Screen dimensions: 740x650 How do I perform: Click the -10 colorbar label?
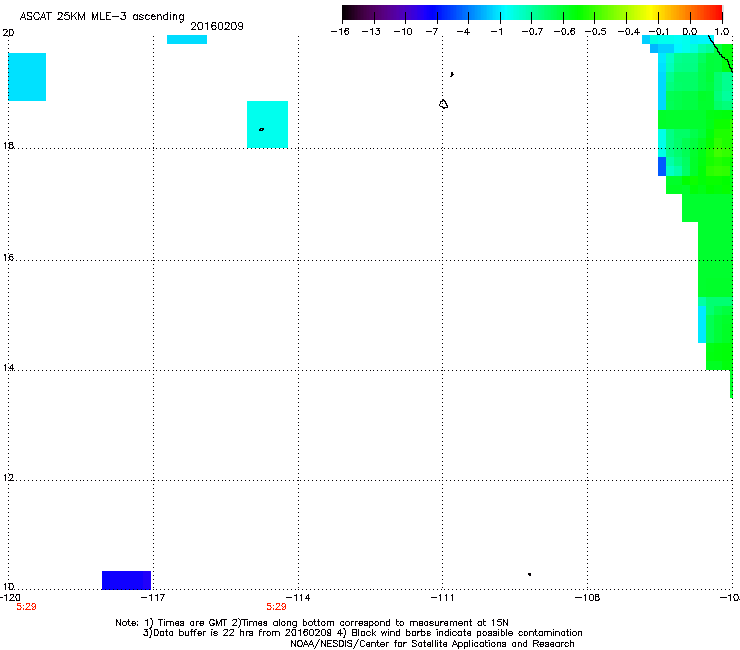coord(403,32)
